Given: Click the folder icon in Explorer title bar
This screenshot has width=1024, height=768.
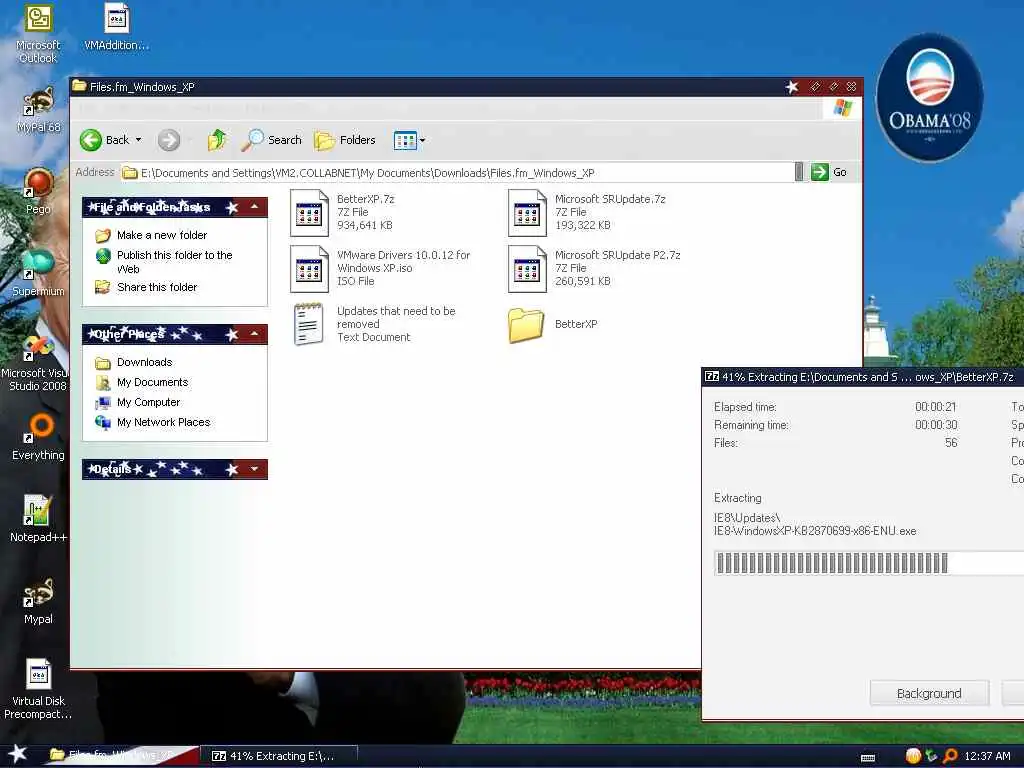Looking at the screenshot, I should (x=79, y=86).
